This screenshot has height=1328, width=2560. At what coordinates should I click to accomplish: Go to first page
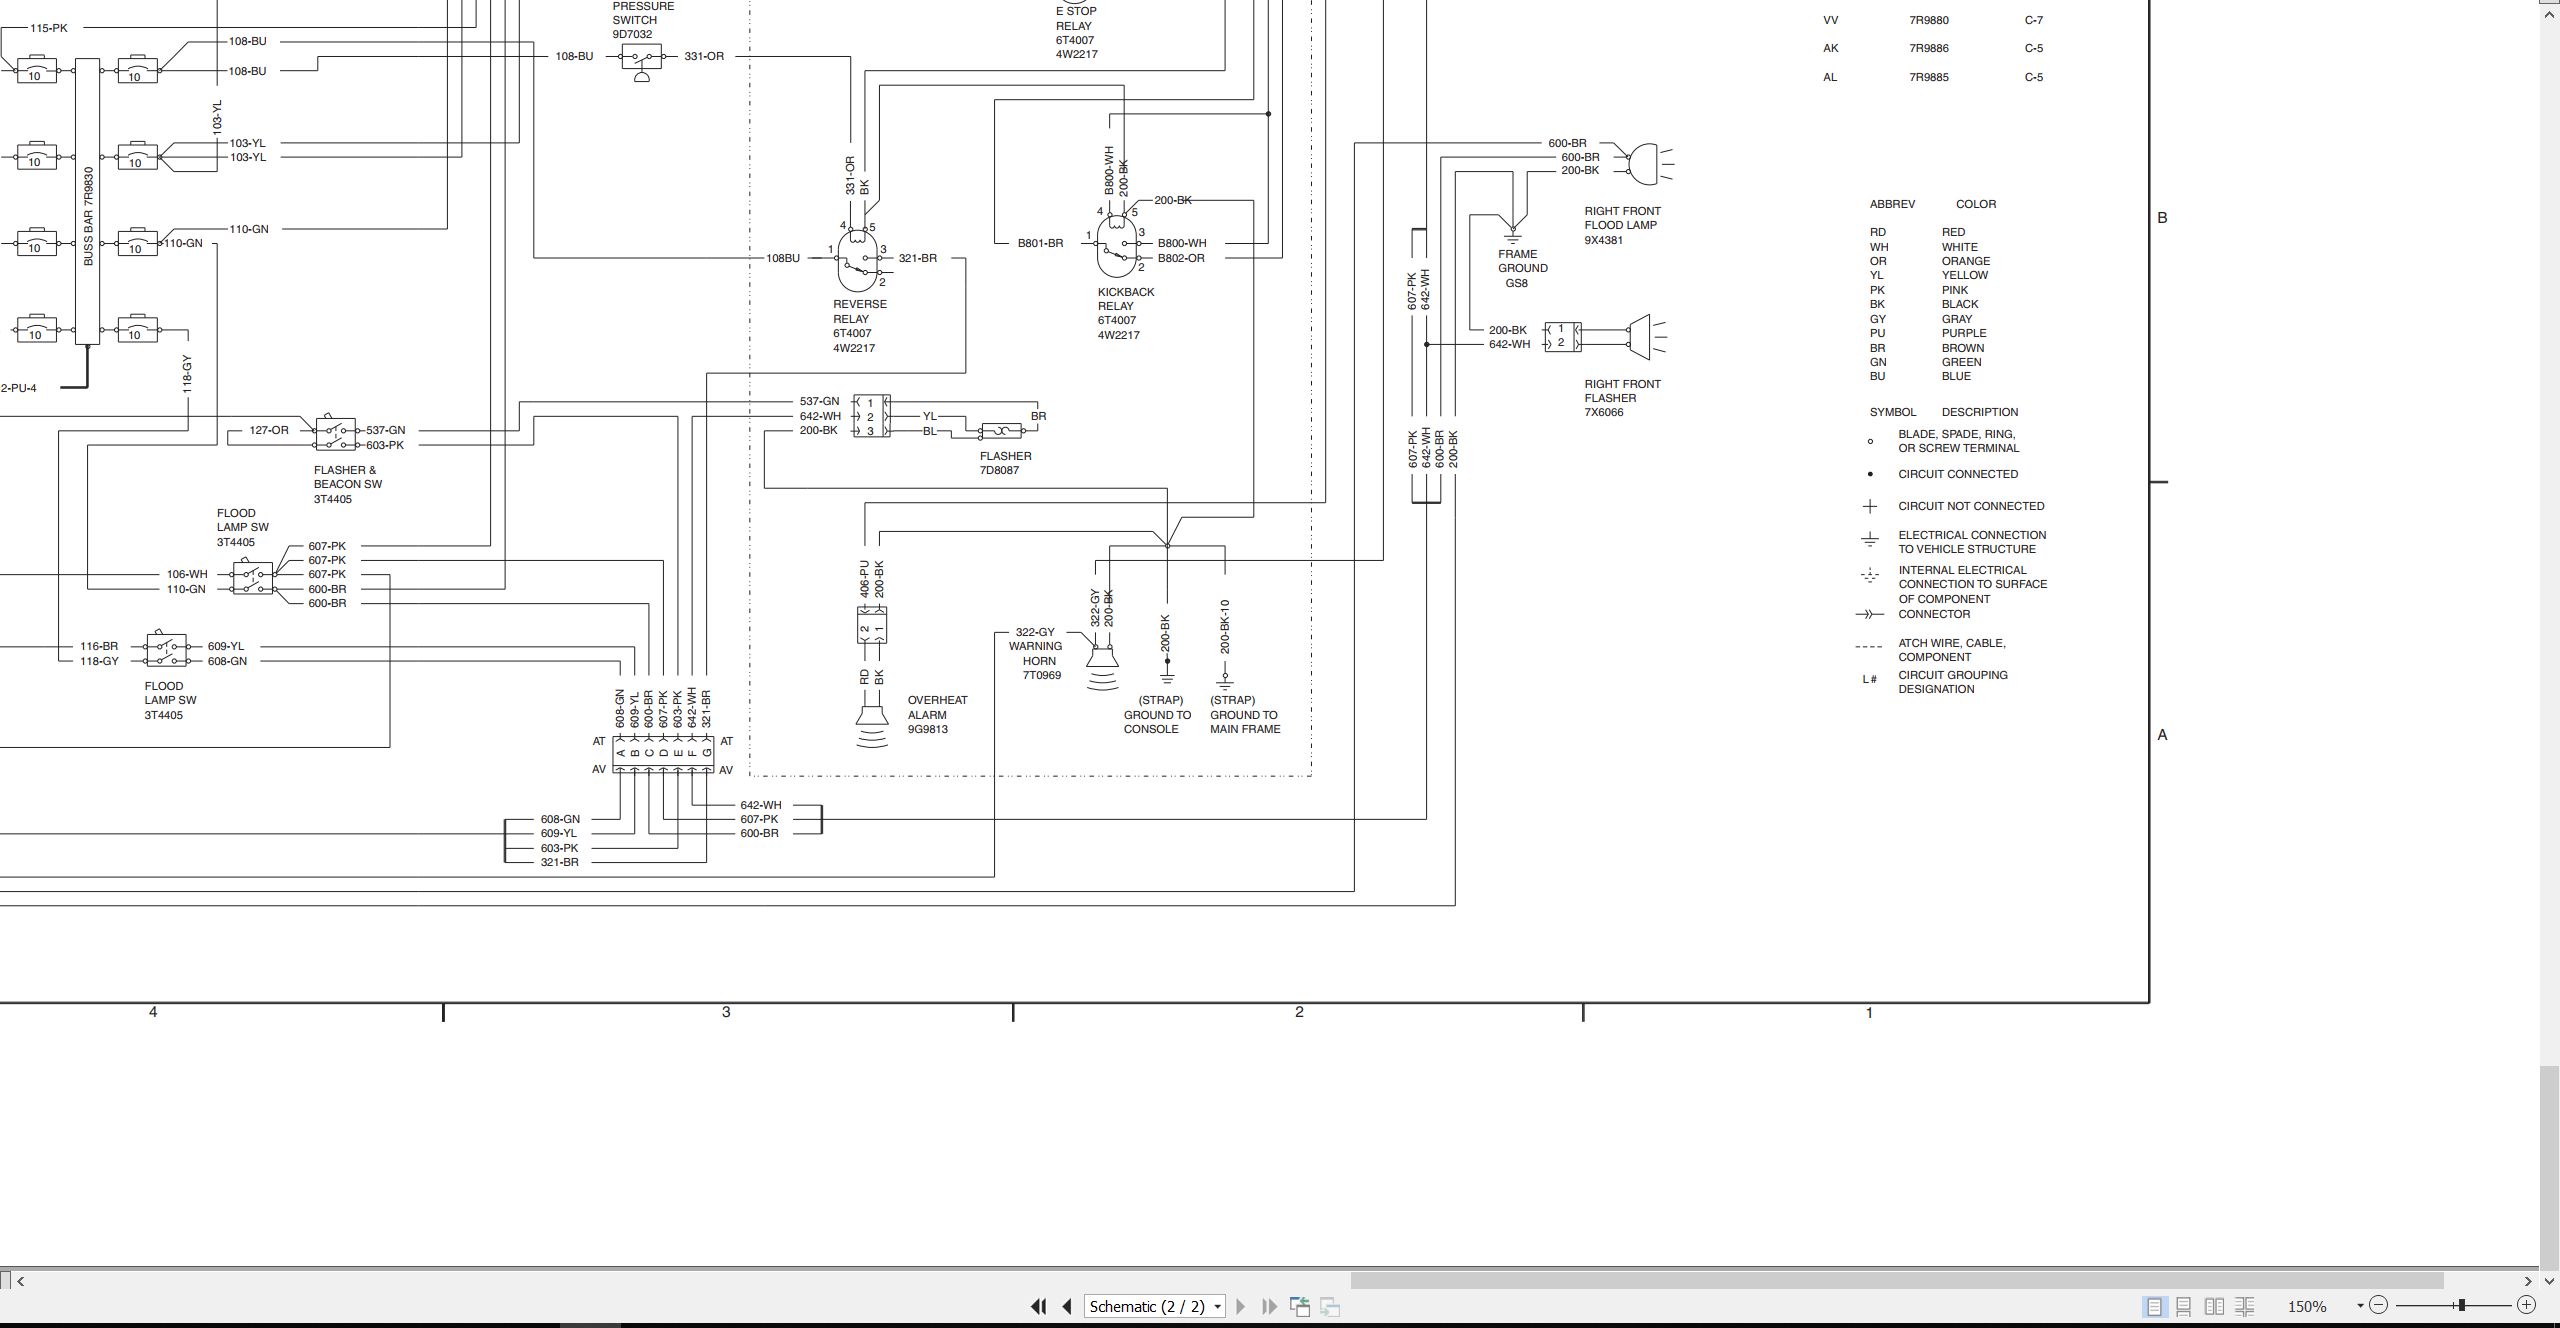1038,1306
